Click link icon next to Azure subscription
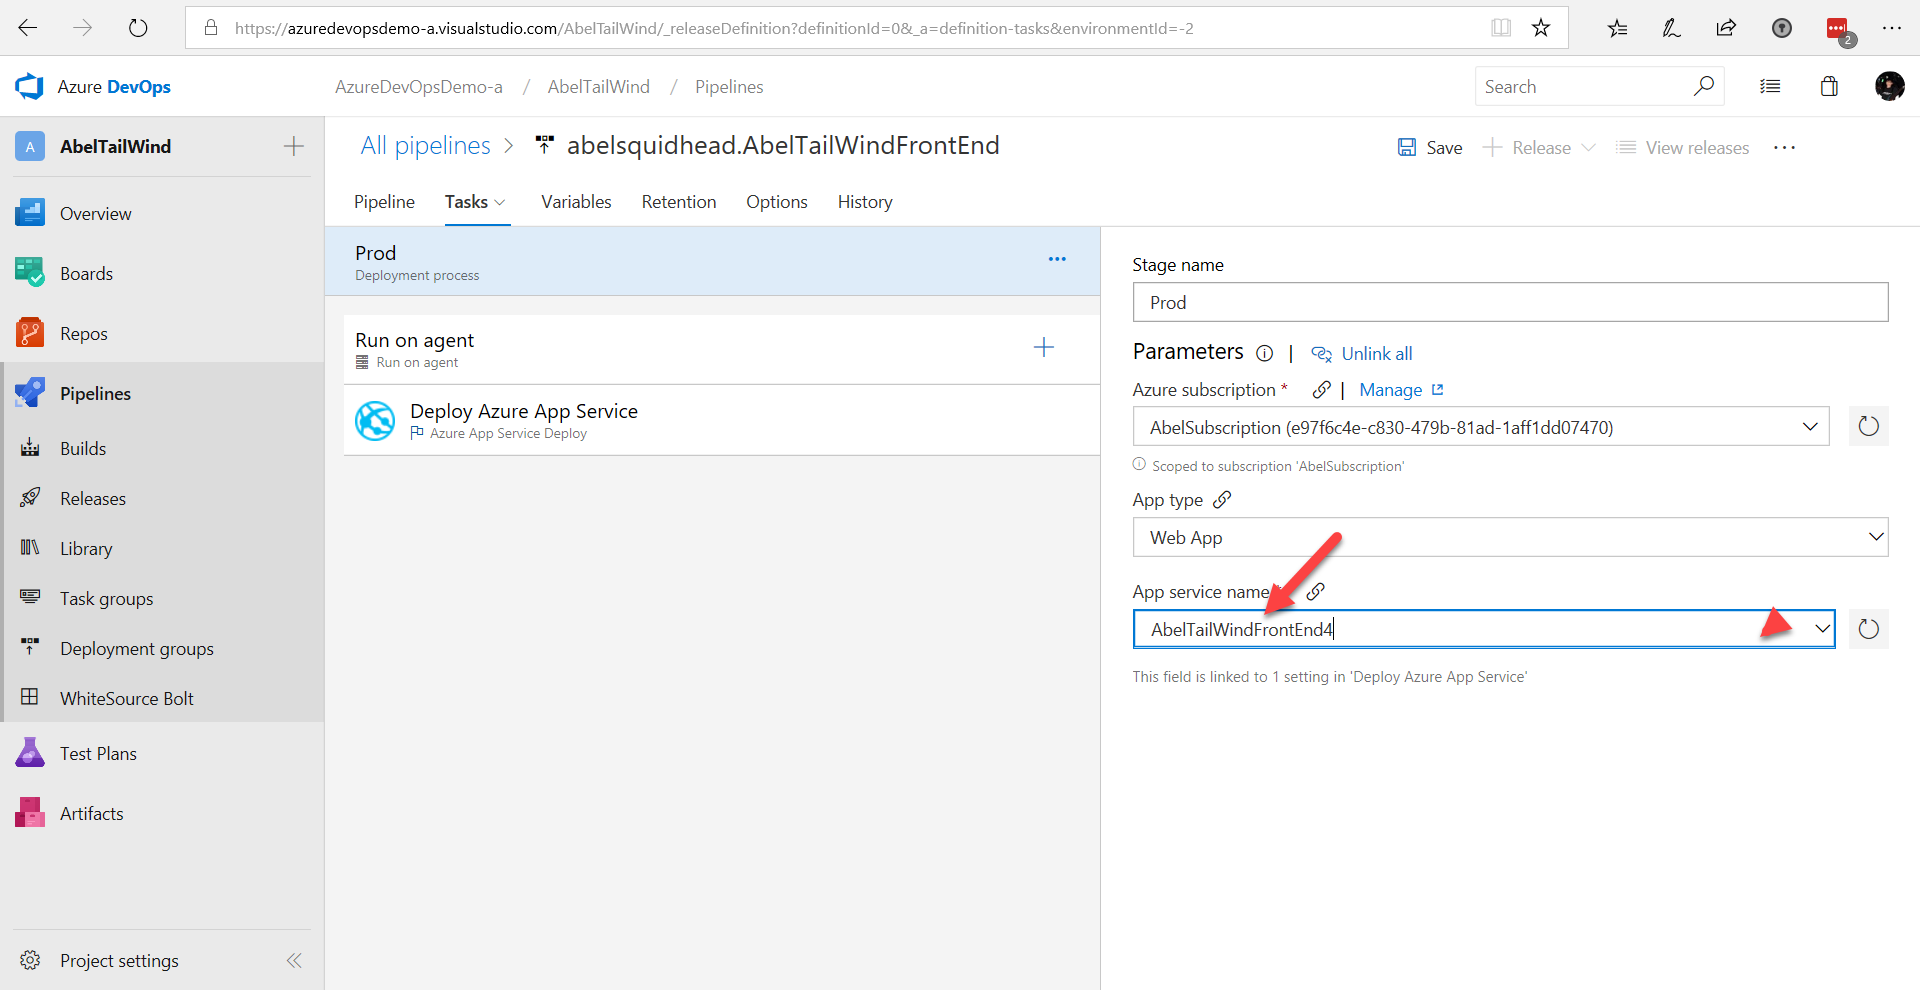This screenshot has height=990, width=1920. [x=1321, y=390]
